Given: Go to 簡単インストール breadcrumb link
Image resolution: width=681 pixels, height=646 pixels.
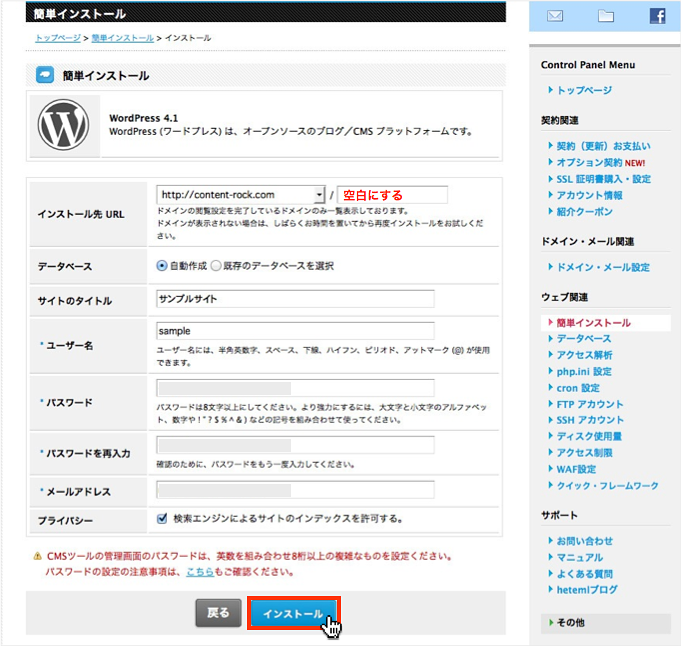Looking at the screenshot, I should (x=122, y=38).
